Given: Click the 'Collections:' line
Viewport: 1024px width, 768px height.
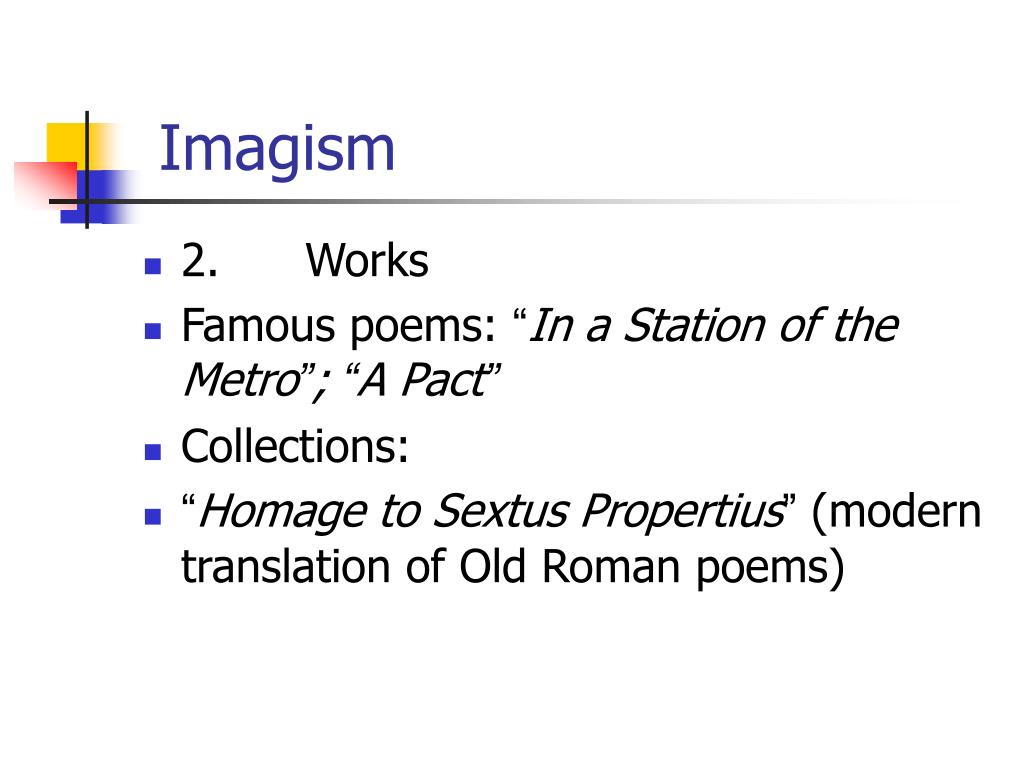Looking at the screenshot, I should point(295,447).
